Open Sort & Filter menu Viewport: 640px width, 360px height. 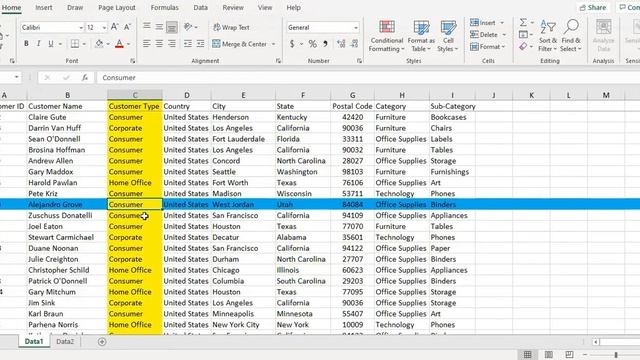(x=548, y=36)
